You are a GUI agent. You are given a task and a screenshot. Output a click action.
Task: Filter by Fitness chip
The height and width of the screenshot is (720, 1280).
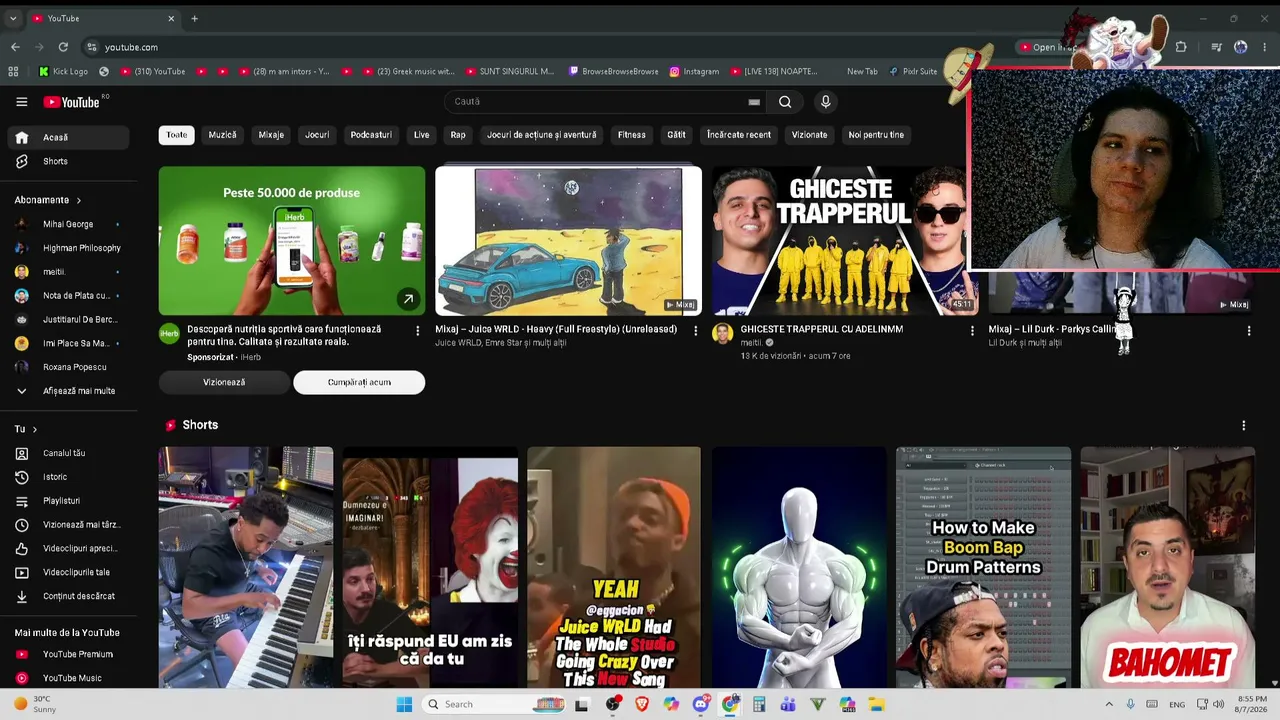tap(631, 135)
